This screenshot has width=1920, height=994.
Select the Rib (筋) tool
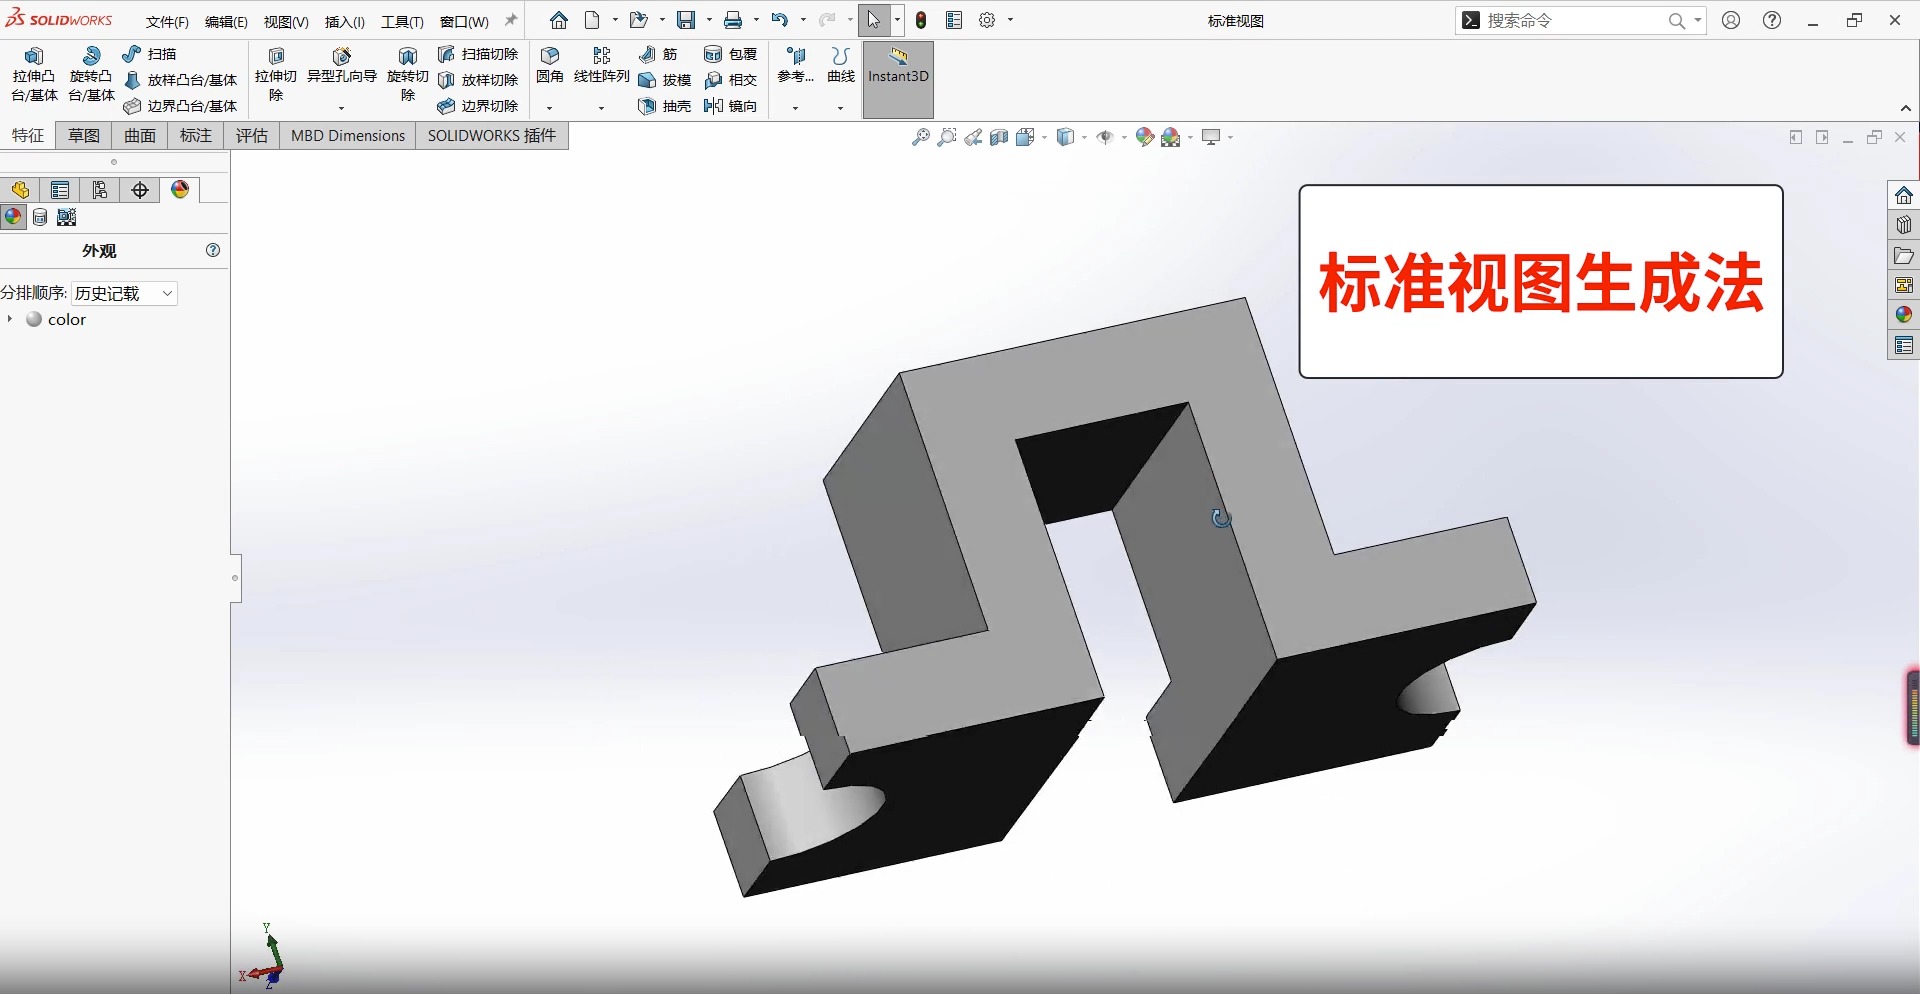click(x=658, y=54)
